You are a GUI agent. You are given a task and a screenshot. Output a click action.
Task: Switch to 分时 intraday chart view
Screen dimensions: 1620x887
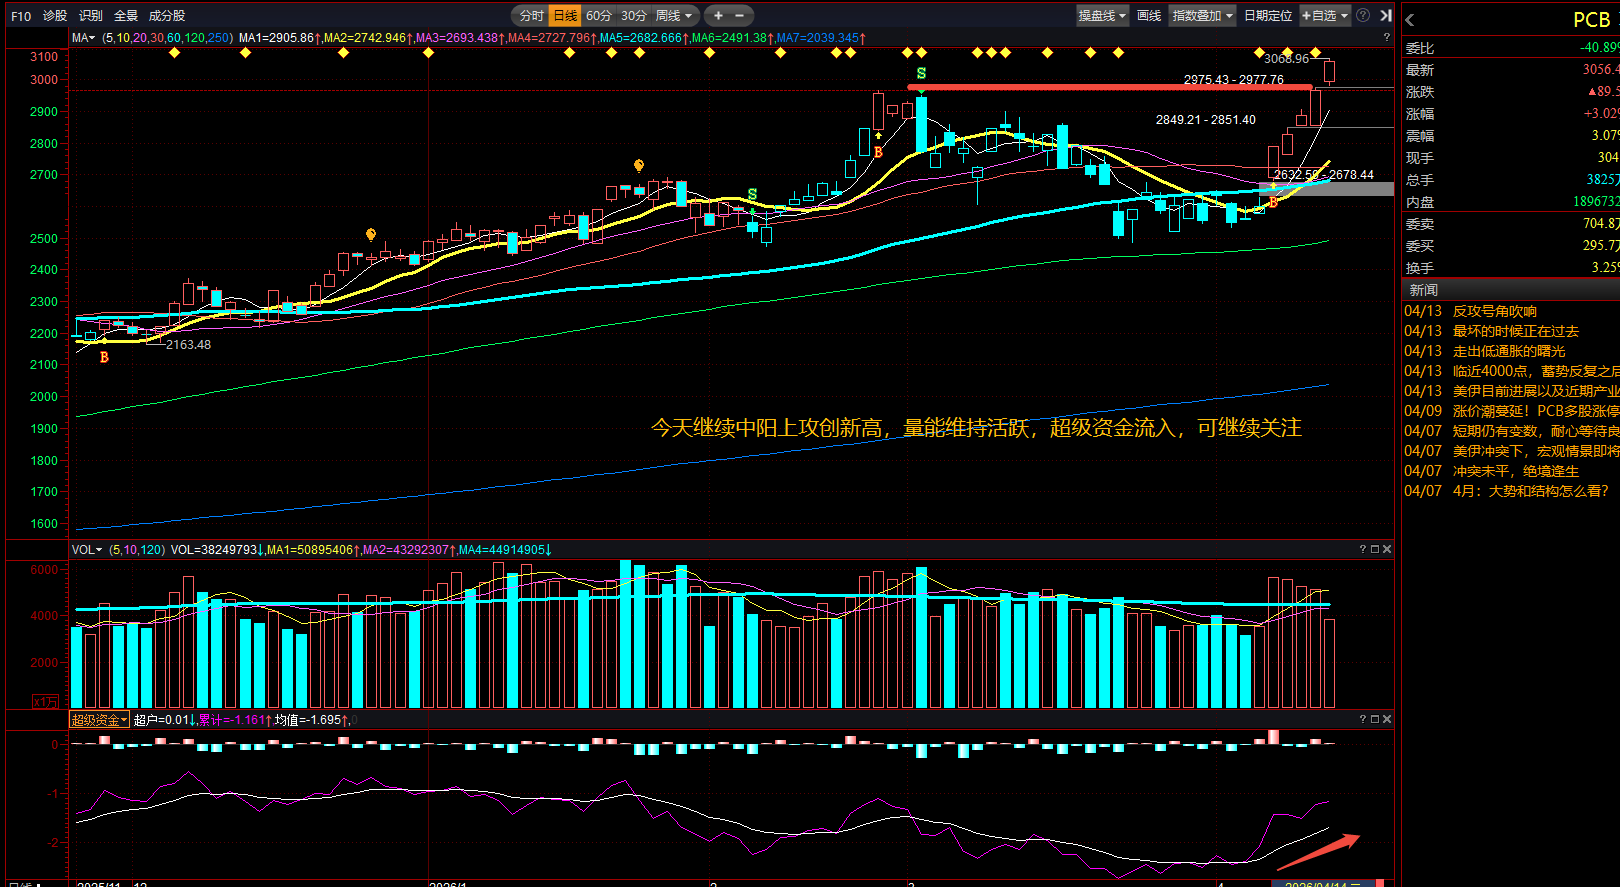tap(531, 16)
